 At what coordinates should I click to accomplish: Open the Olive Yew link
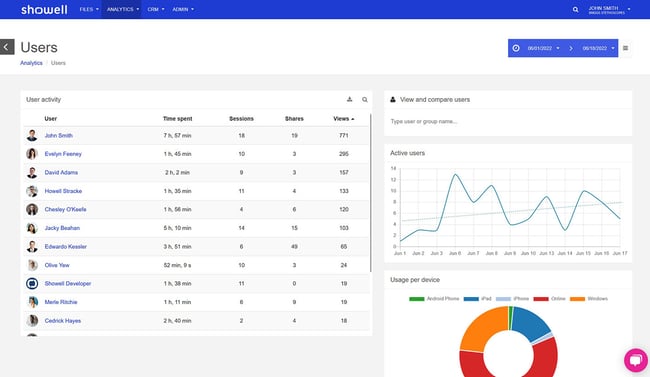(57, 265)
